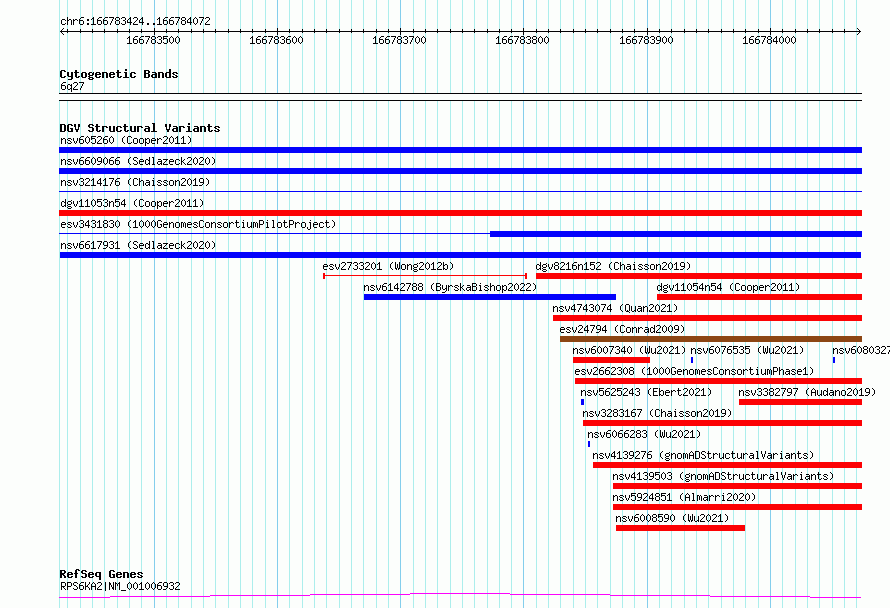Open nsv5625243 (Ebert2021) label
Viewport: 890px width, 608px height.
click(x=646, y=392)
